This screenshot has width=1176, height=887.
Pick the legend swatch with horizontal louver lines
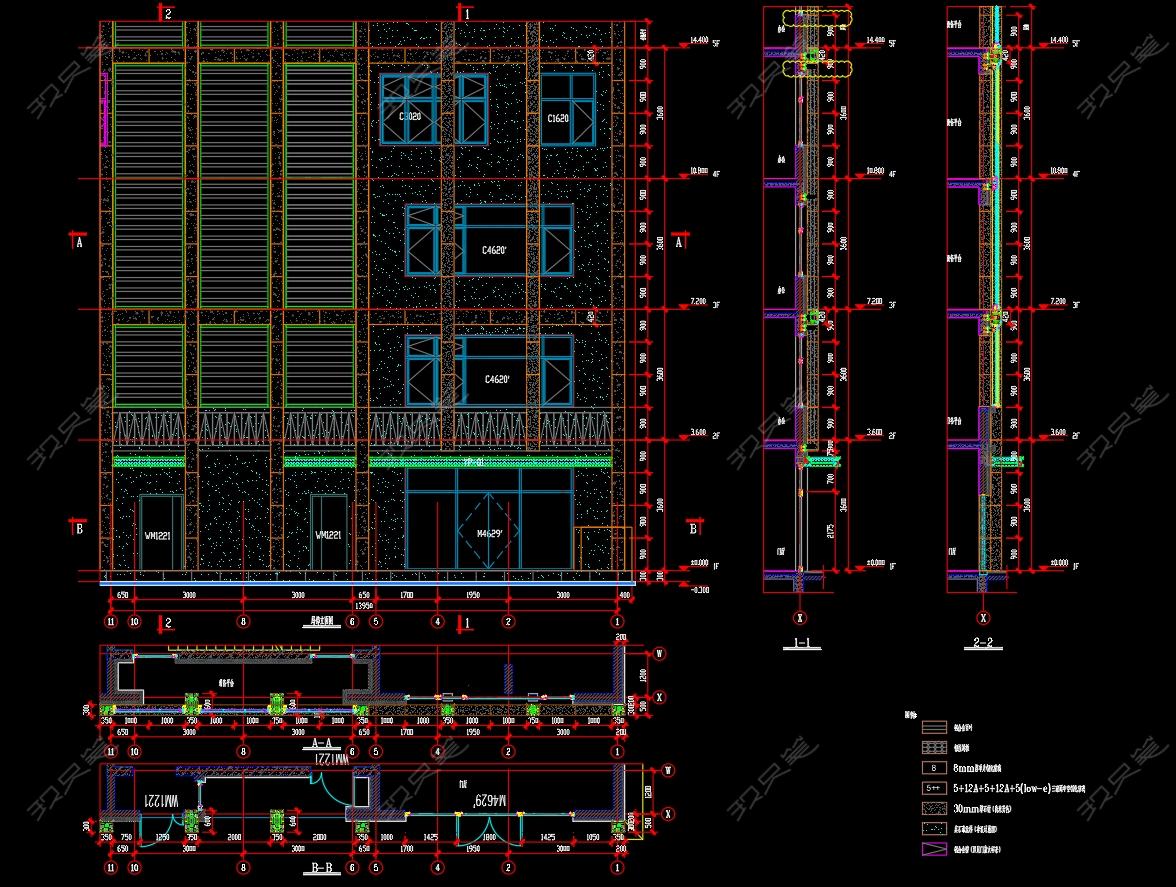tap(934, 727)
